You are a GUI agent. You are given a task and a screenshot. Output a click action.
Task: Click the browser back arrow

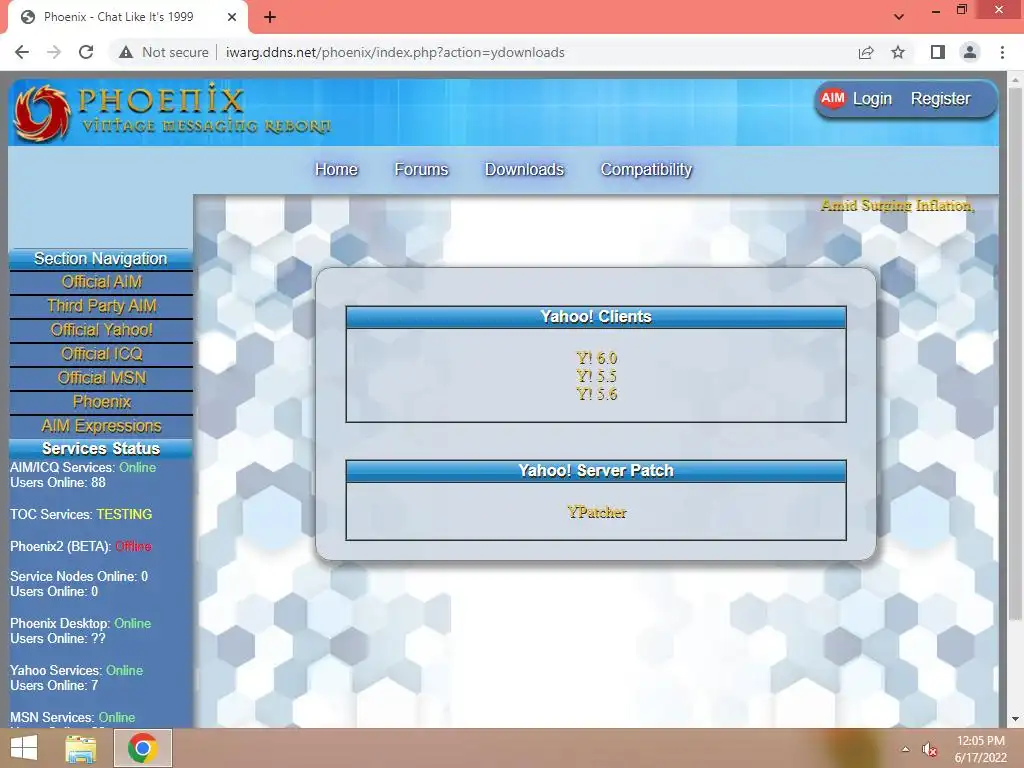22,52
